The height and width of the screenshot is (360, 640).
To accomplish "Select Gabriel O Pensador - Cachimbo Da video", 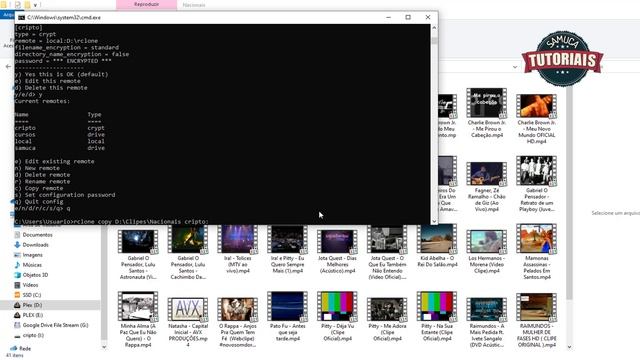I will 188,252.
